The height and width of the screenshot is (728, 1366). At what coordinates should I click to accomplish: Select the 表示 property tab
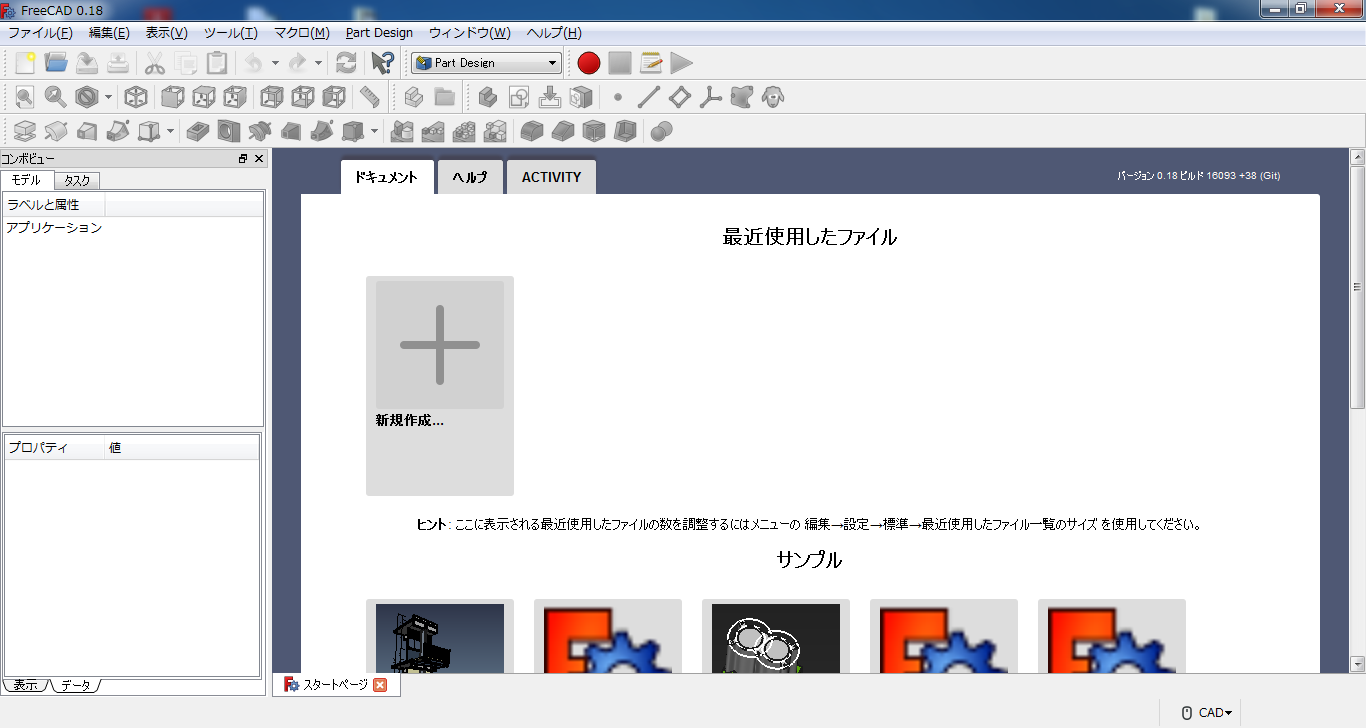click(x=26, y=685)
